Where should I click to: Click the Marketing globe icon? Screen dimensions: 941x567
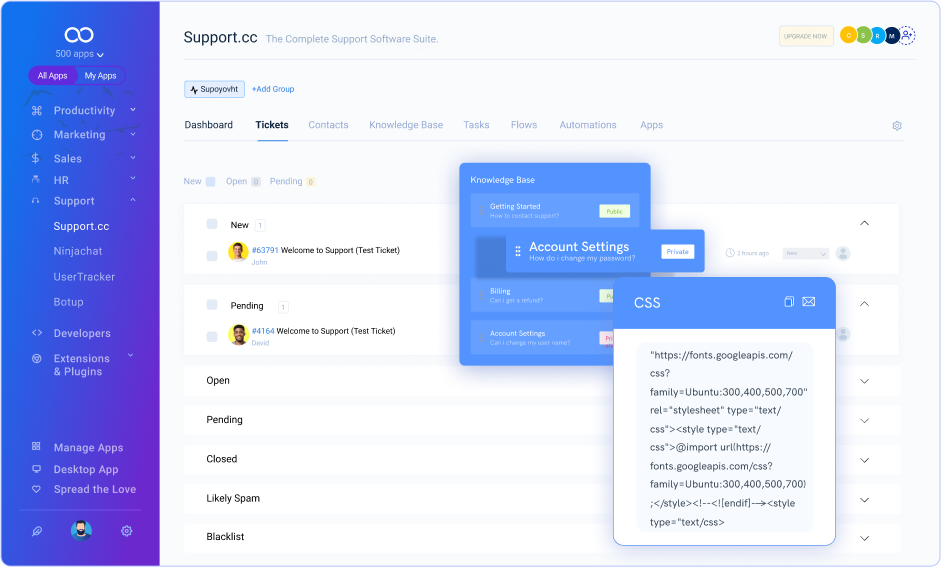37,134
